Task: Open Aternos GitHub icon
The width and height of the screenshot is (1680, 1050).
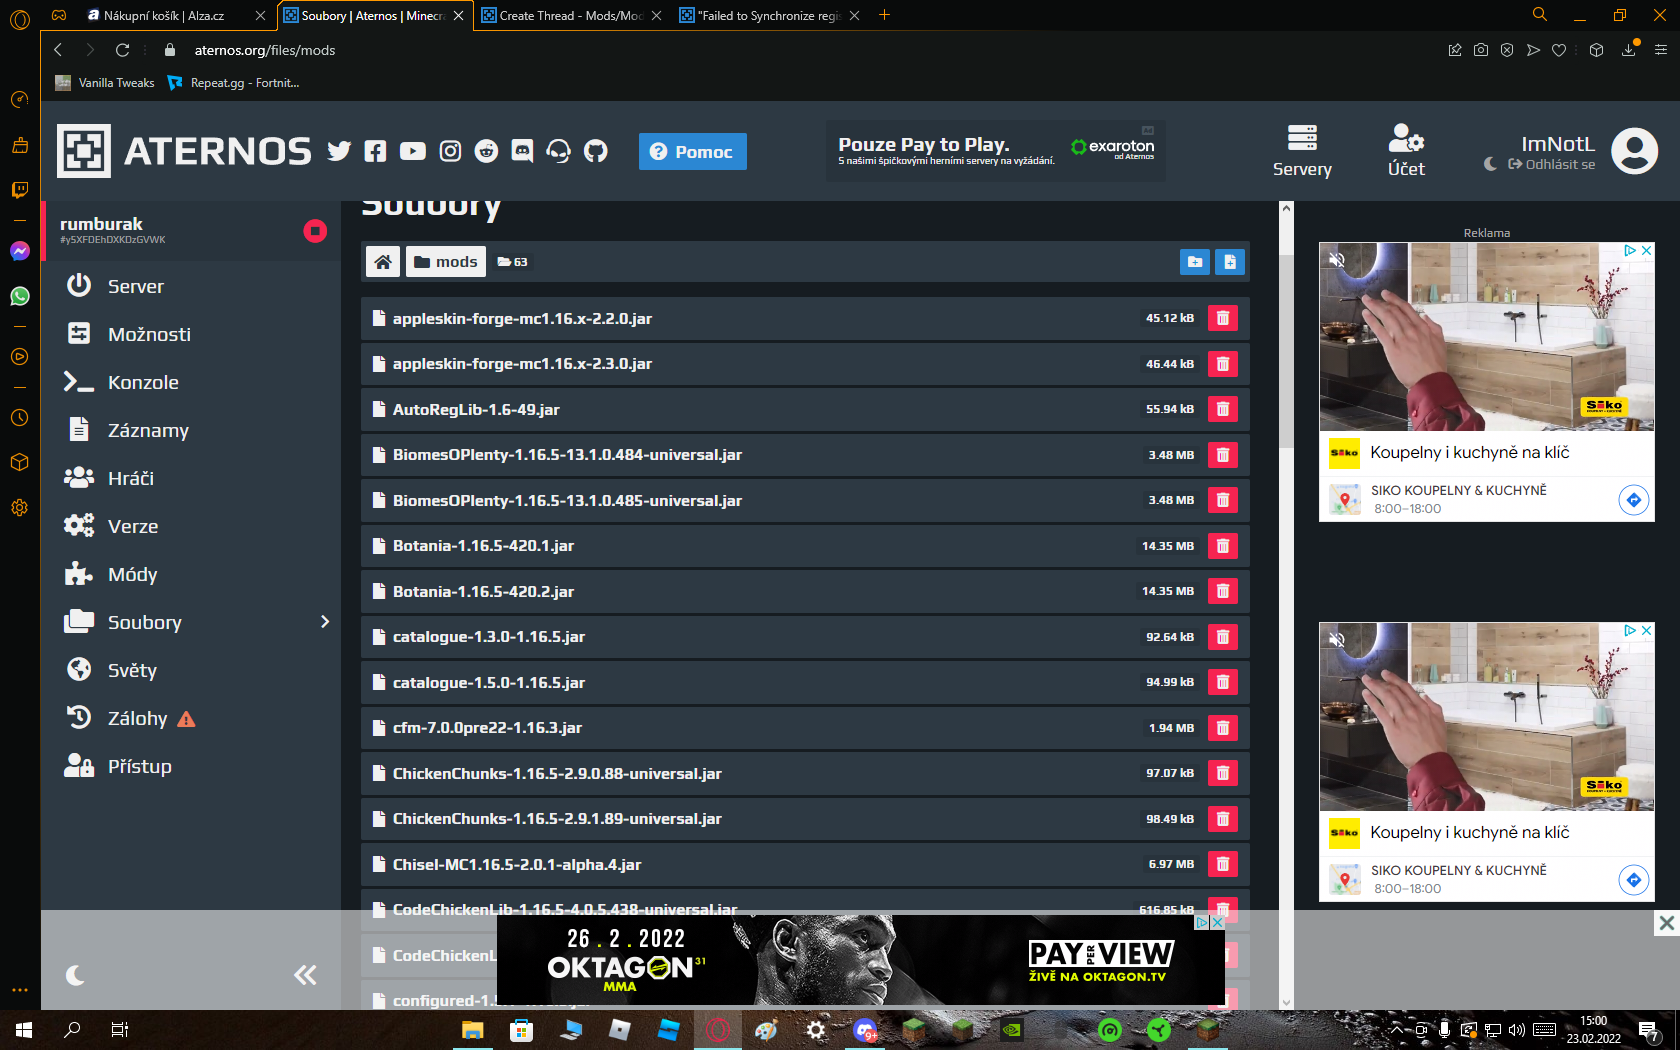Action: click(595, 151)
